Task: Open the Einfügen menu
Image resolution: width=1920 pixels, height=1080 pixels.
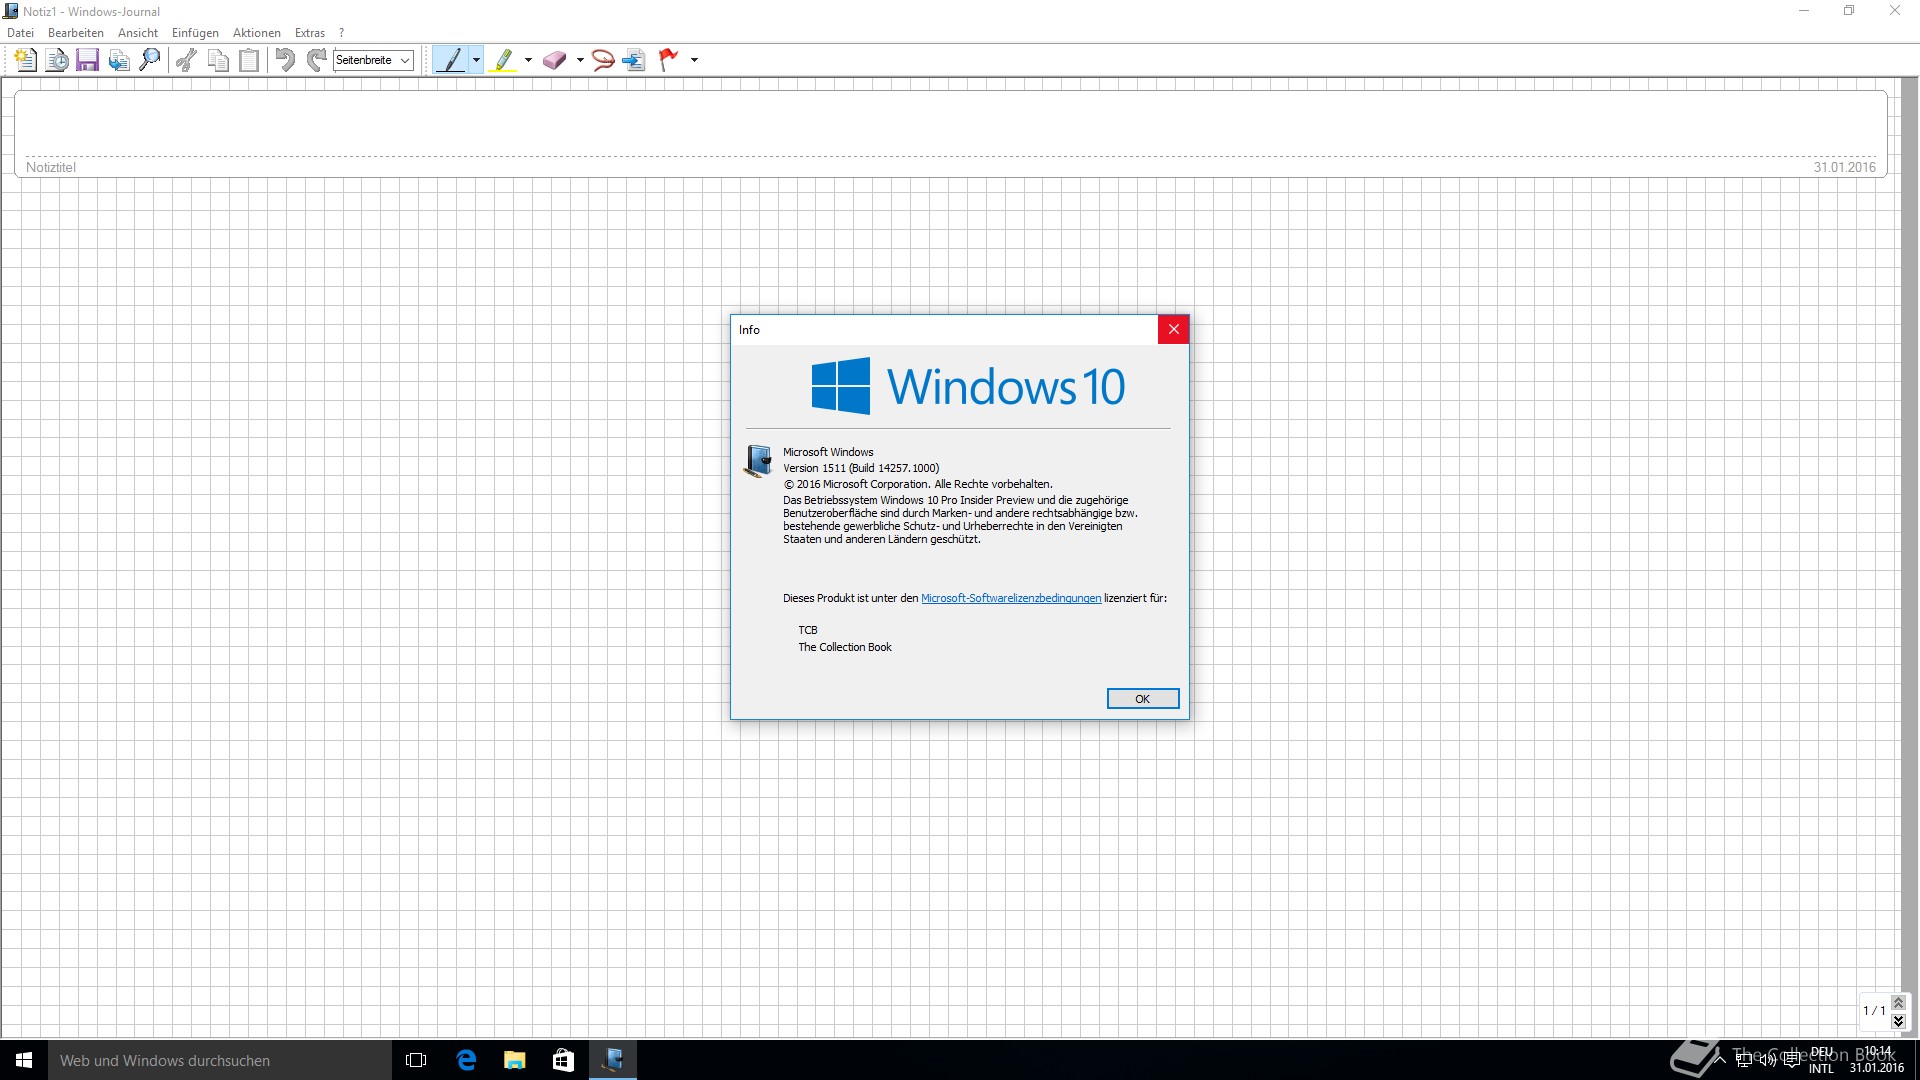Action: point(195,33)
